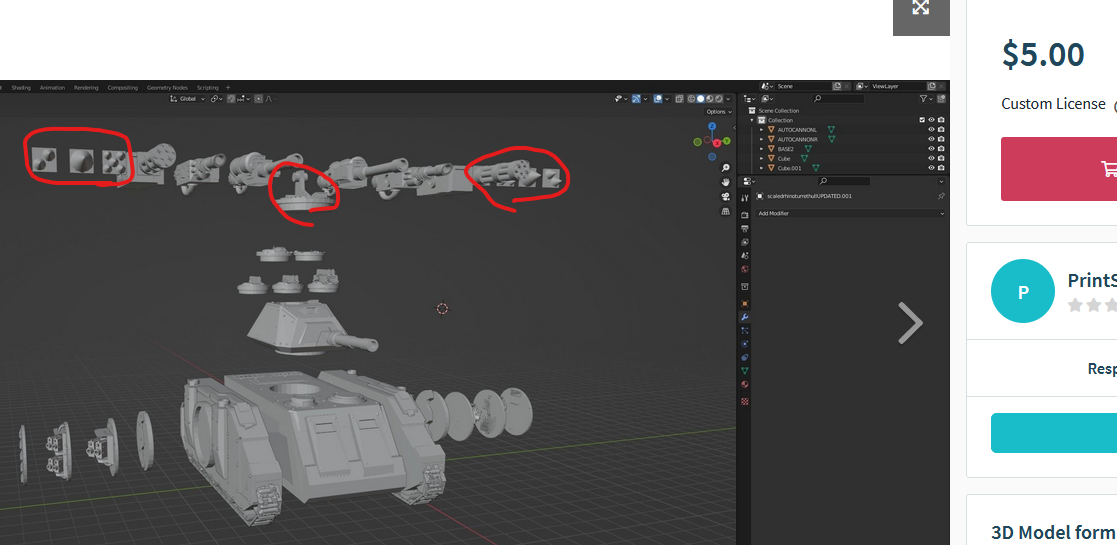1117x545 pixels.
Task: Switch to the Geometry Nodes workspace tab
Action: click(x=166, y=88)
